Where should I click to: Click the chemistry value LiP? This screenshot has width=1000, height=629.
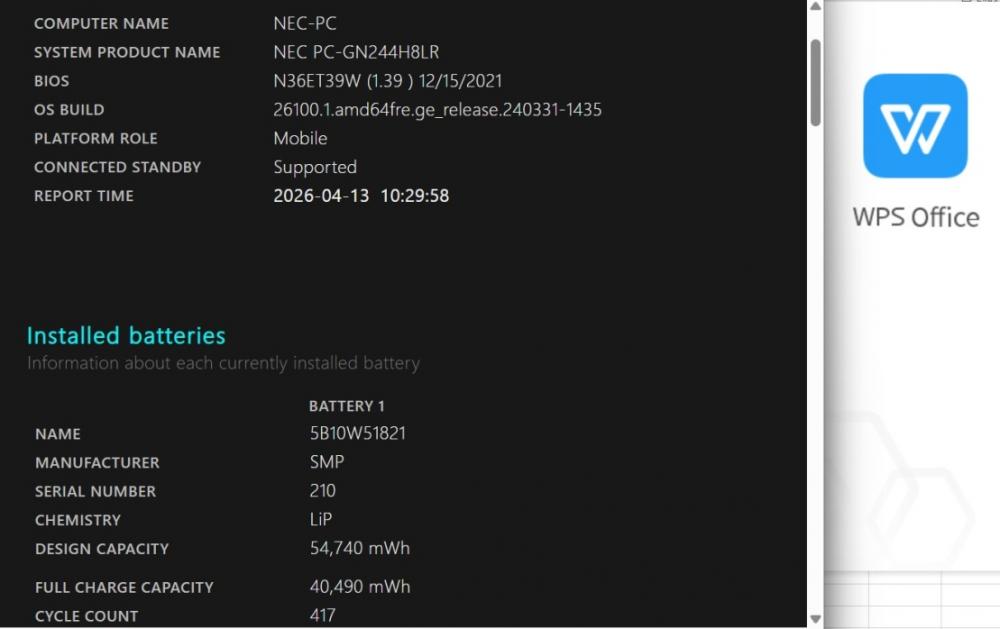321,520
